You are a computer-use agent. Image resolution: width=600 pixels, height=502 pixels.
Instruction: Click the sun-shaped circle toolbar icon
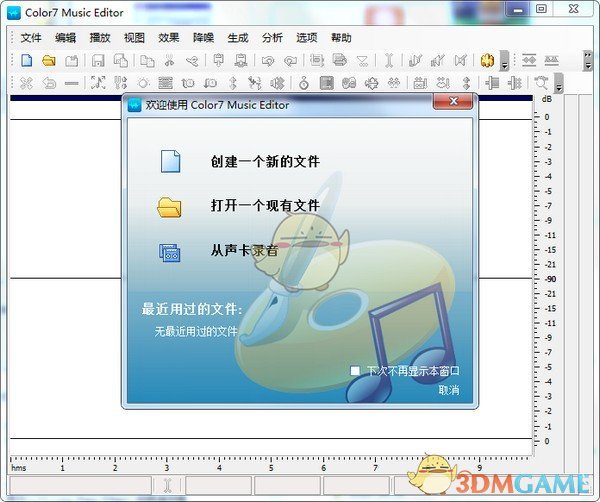[143, 83]
